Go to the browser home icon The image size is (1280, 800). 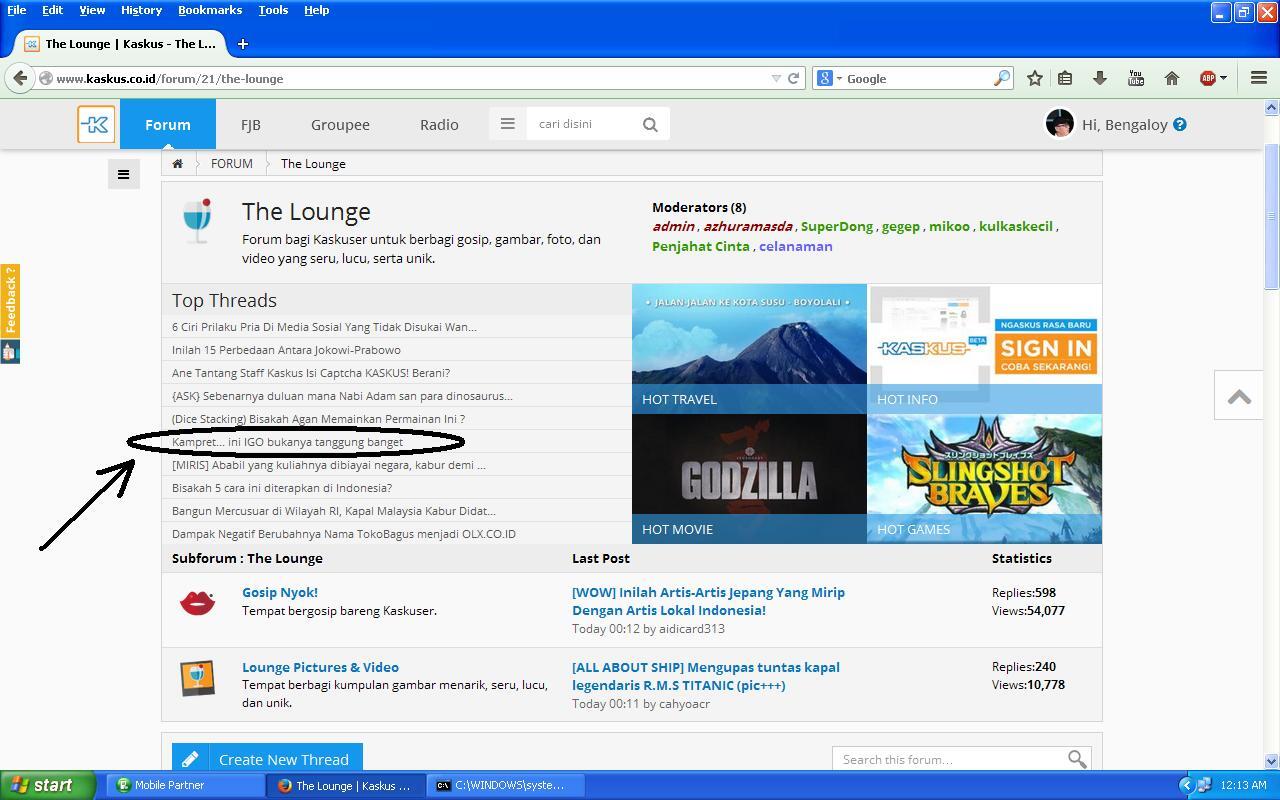click(x=1172, y=78)
